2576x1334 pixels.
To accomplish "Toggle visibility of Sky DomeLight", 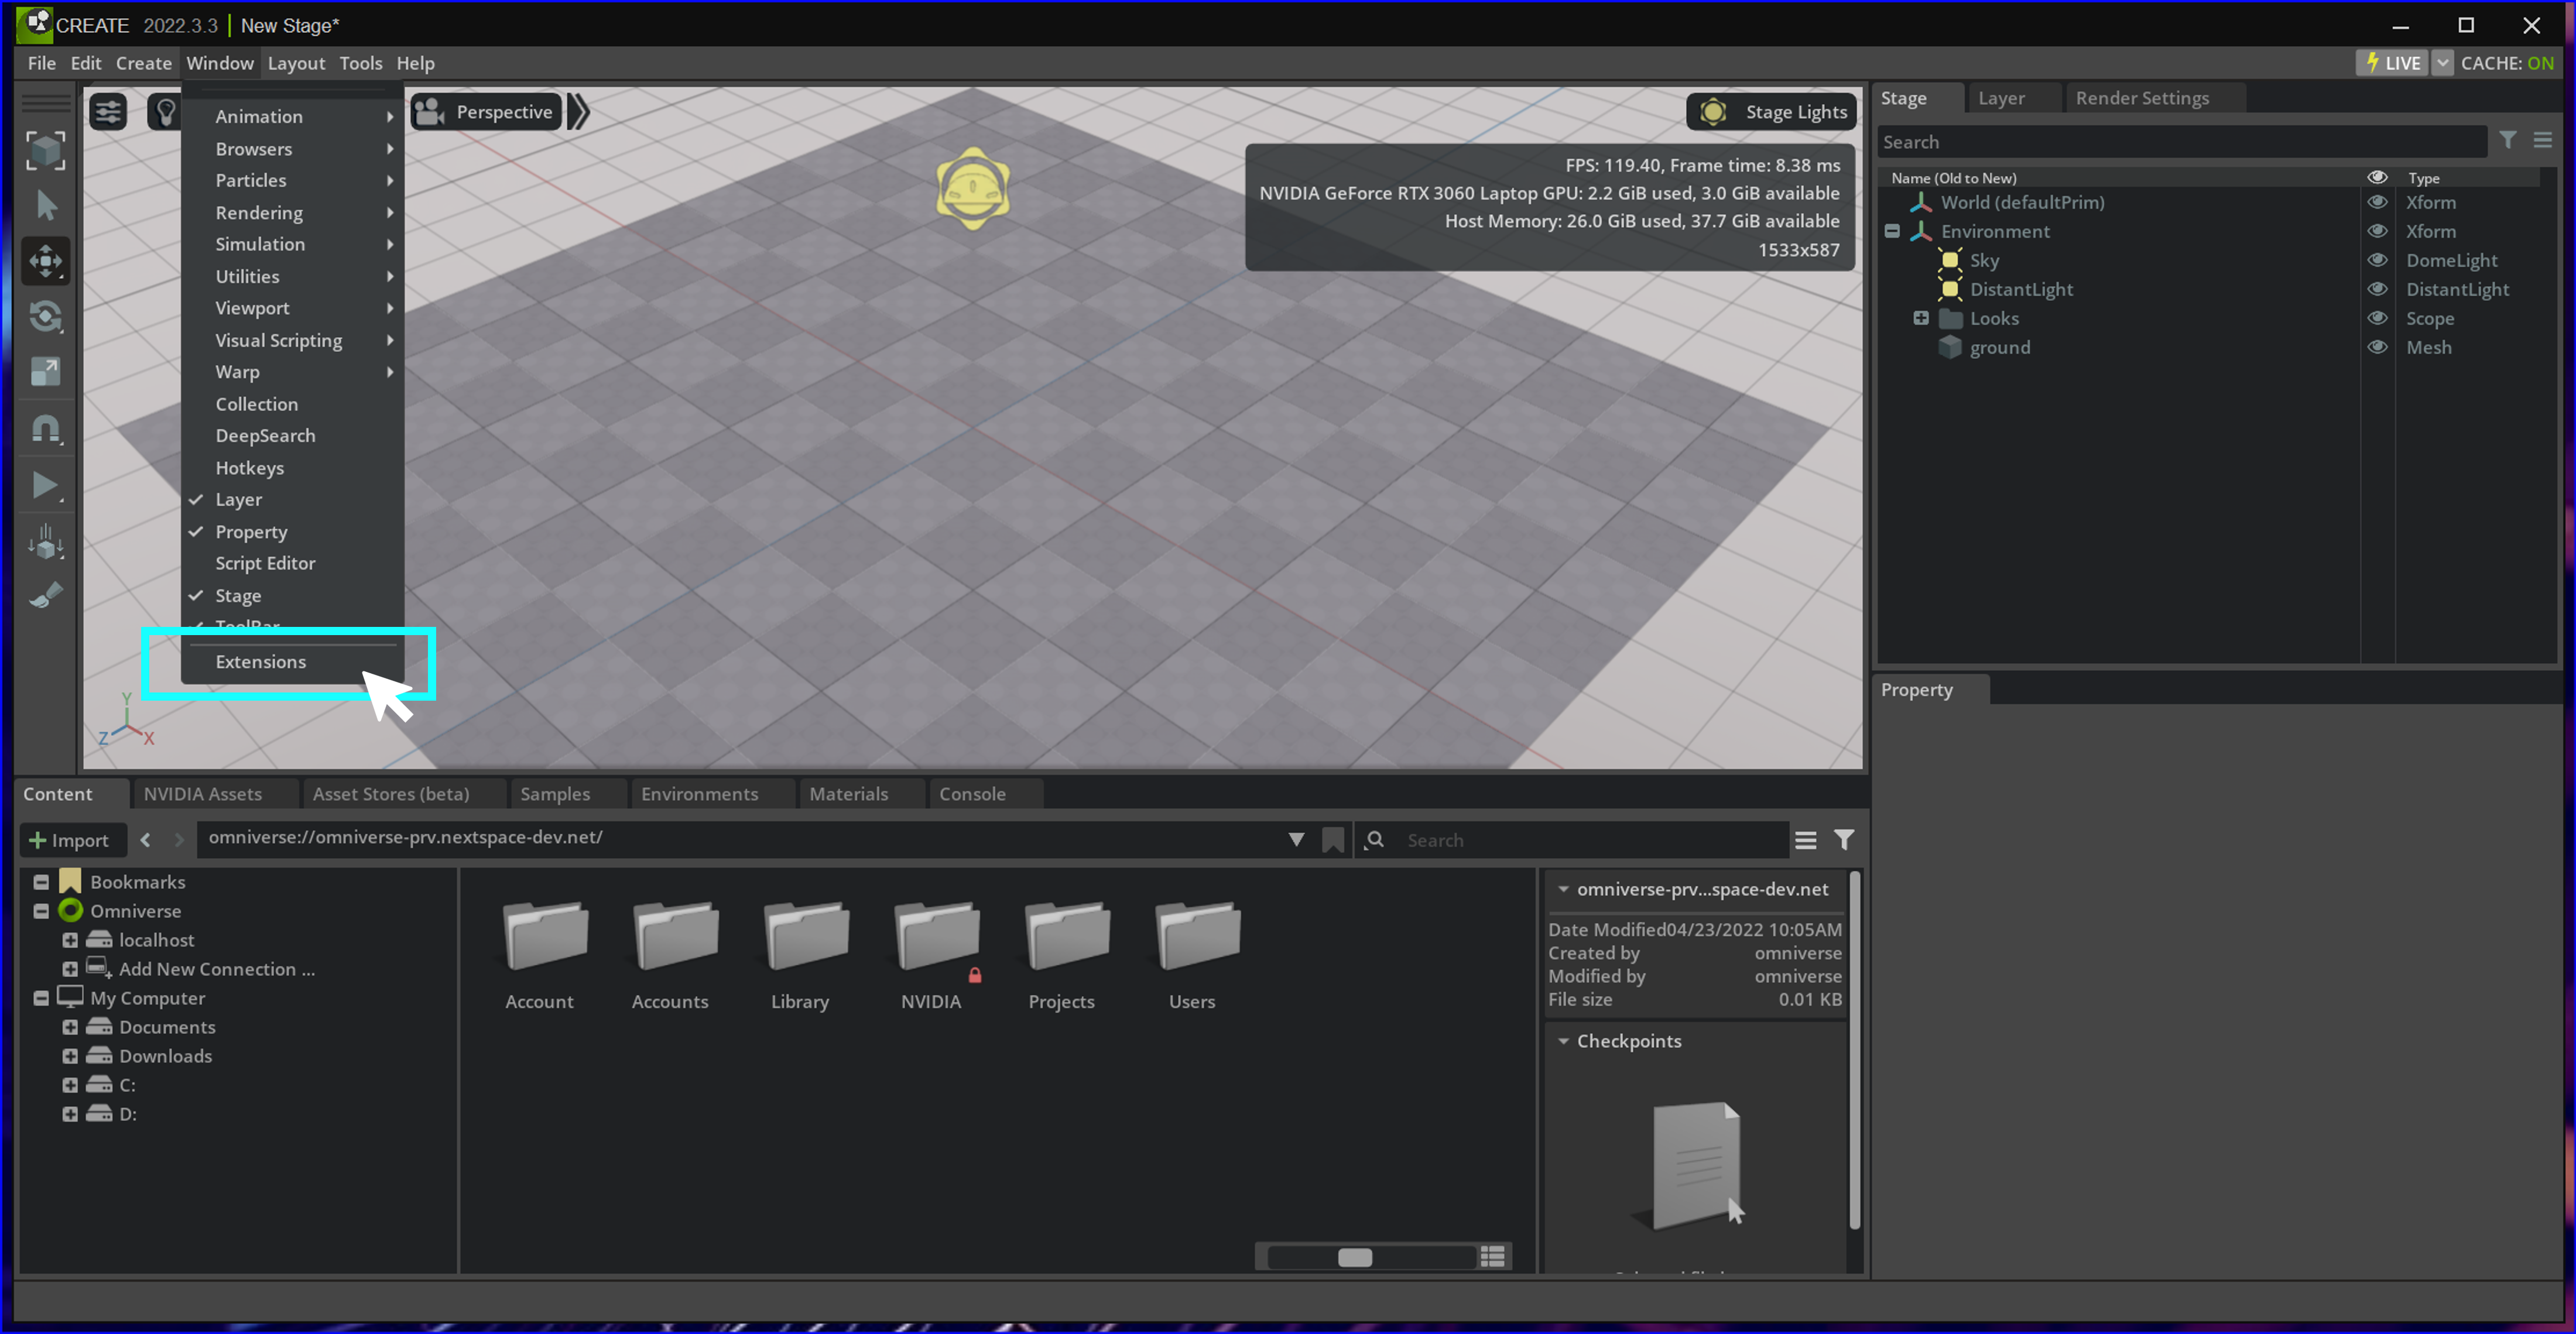I will [x=2377, y=260].
